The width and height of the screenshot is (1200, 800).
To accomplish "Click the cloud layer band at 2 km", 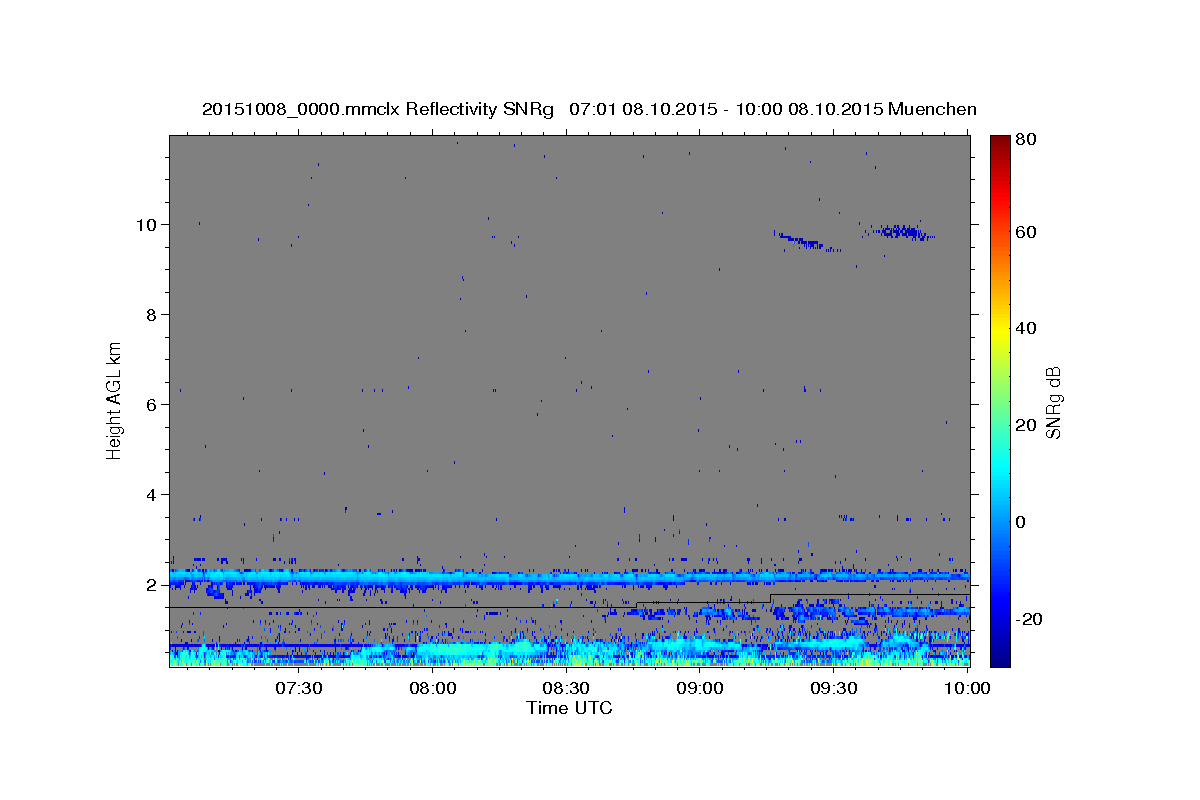I will [x=570, y=577].
